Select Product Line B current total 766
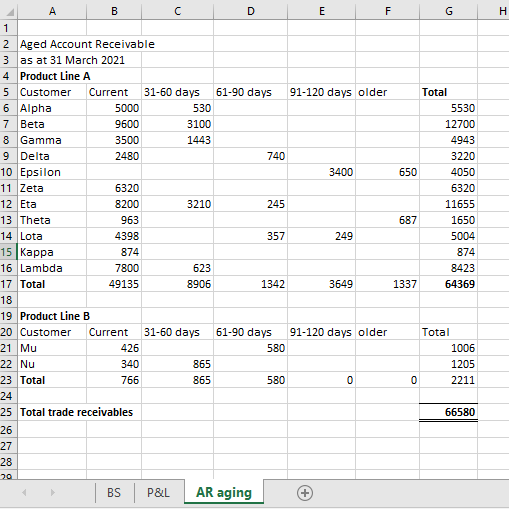The image size is (509, 509). coord(114,380)
